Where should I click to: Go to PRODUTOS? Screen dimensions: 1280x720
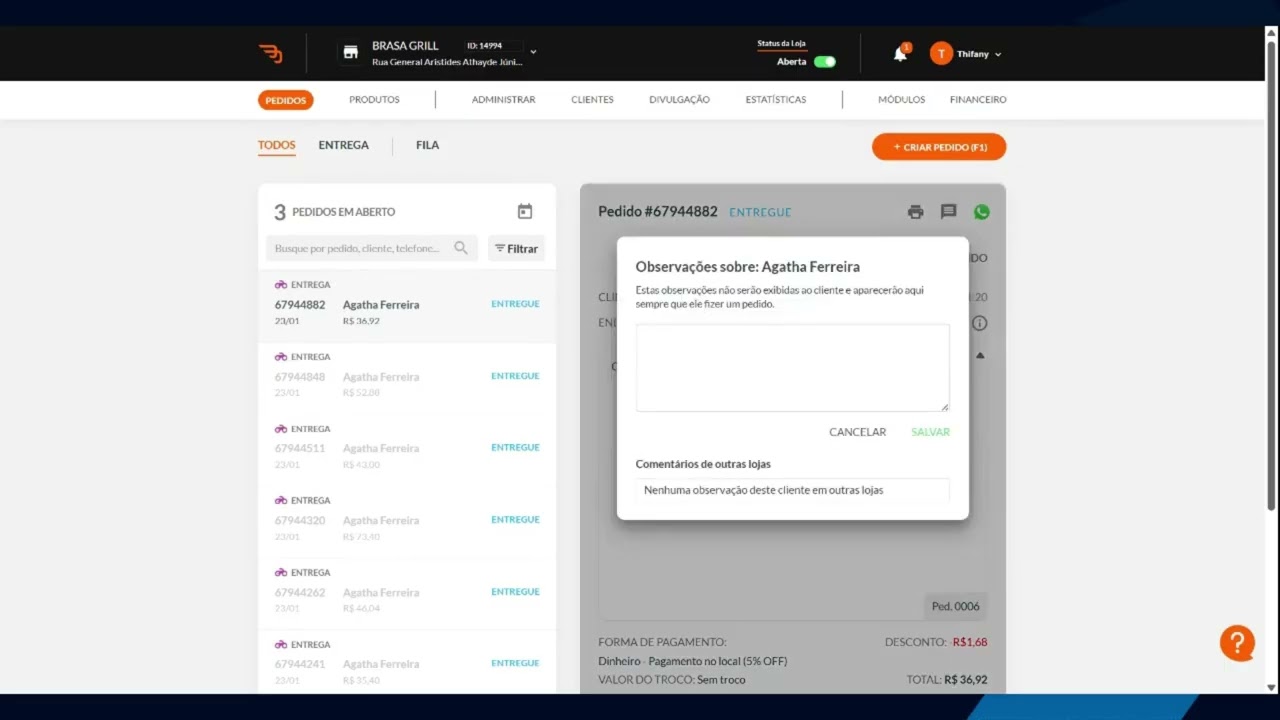click(374, 100)
